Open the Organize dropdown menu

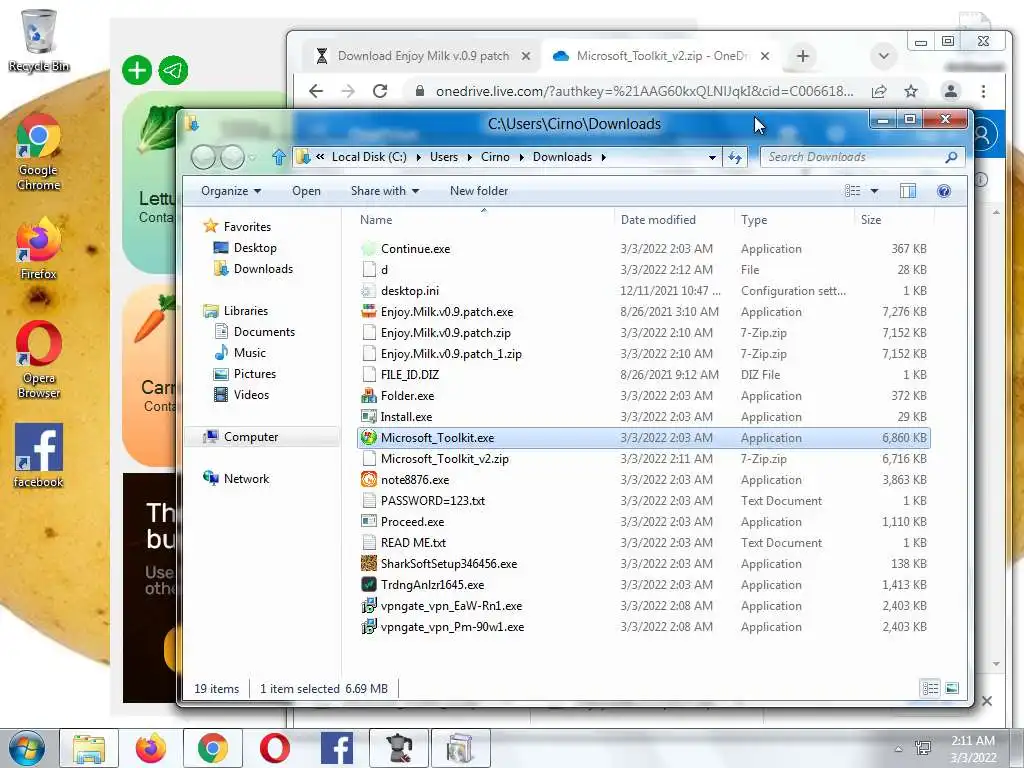(x=231, y=191)
